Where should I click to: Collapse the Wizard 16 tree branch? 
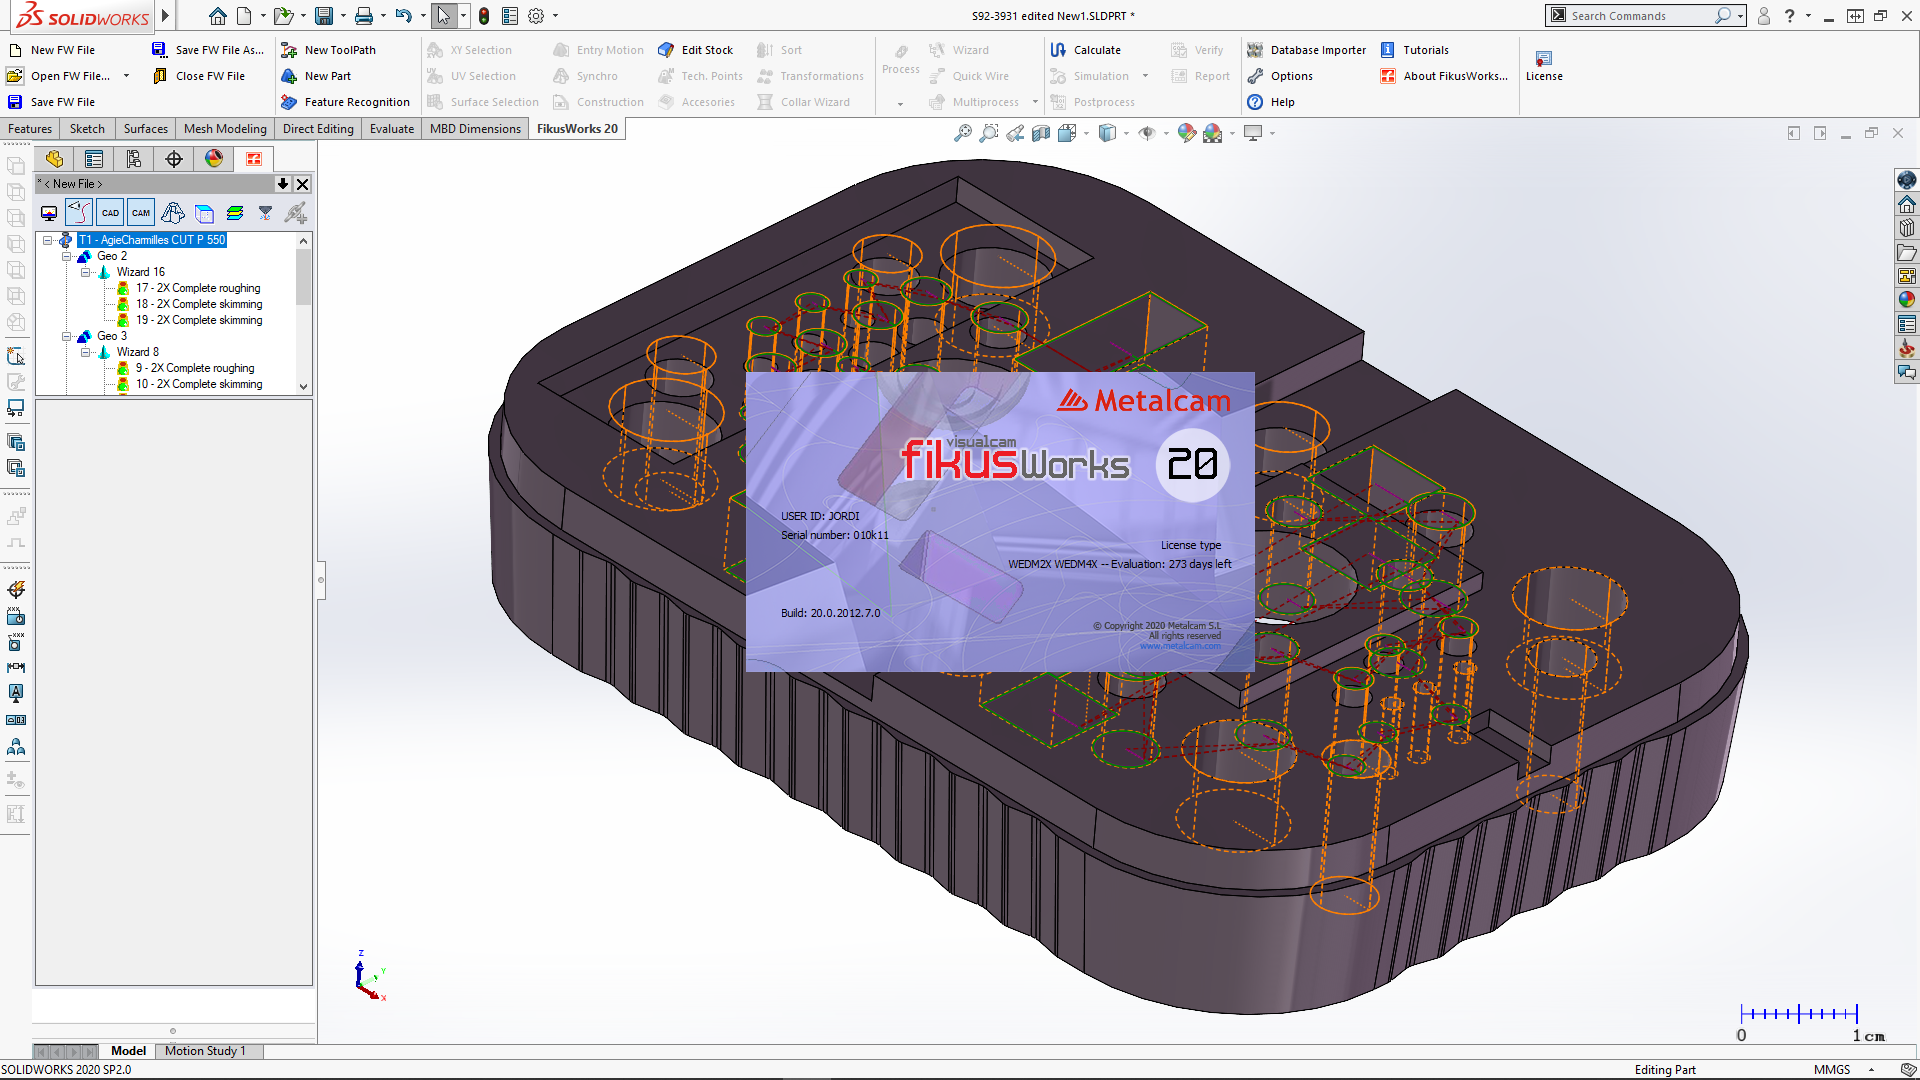coord(86,272)
